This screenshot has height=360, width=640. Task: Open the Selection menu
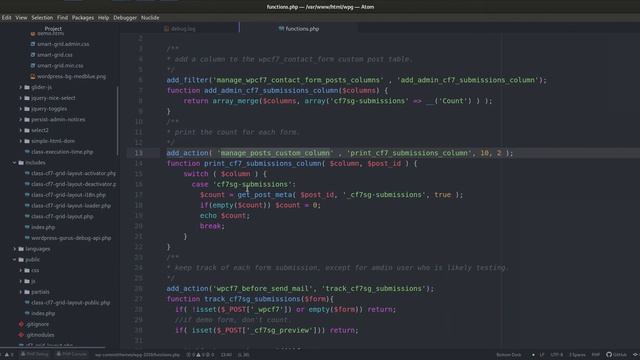pyautogui.click(x=42, y=18)
